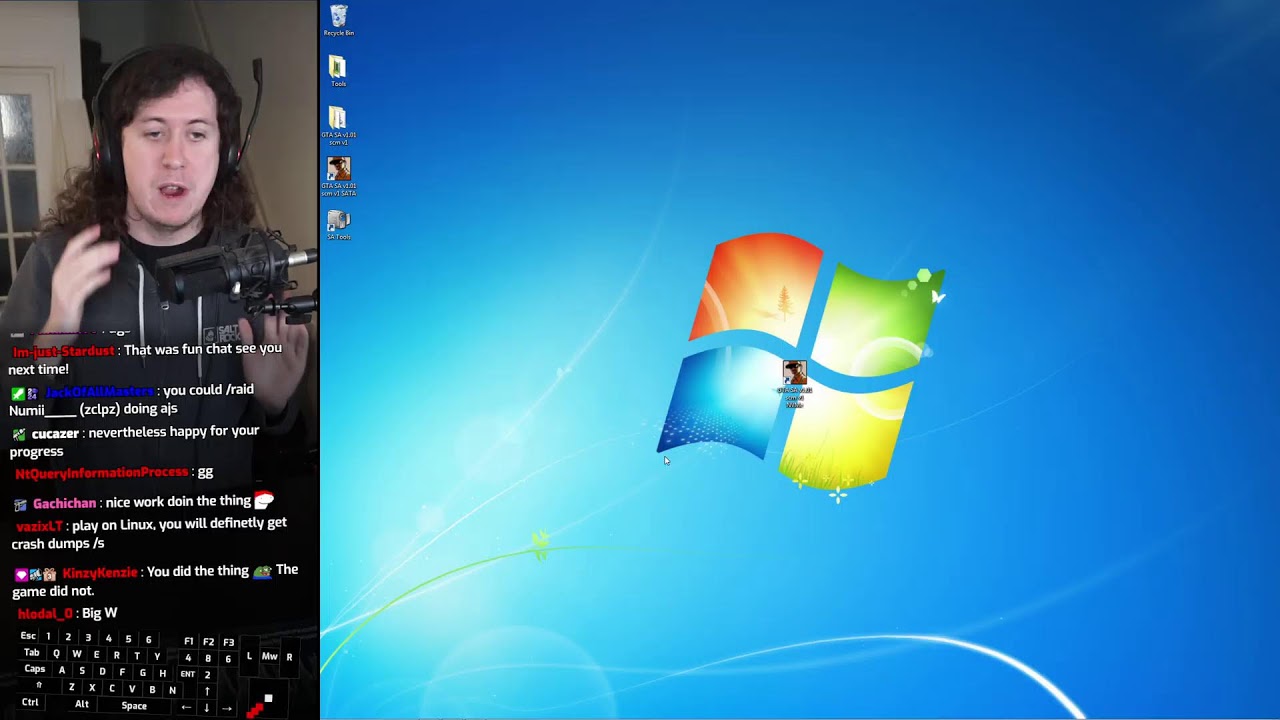This screenshot has height=720, width=1280.
Task: Click the Y key on the keyboard overlay
Action: (x=157, y=657)
